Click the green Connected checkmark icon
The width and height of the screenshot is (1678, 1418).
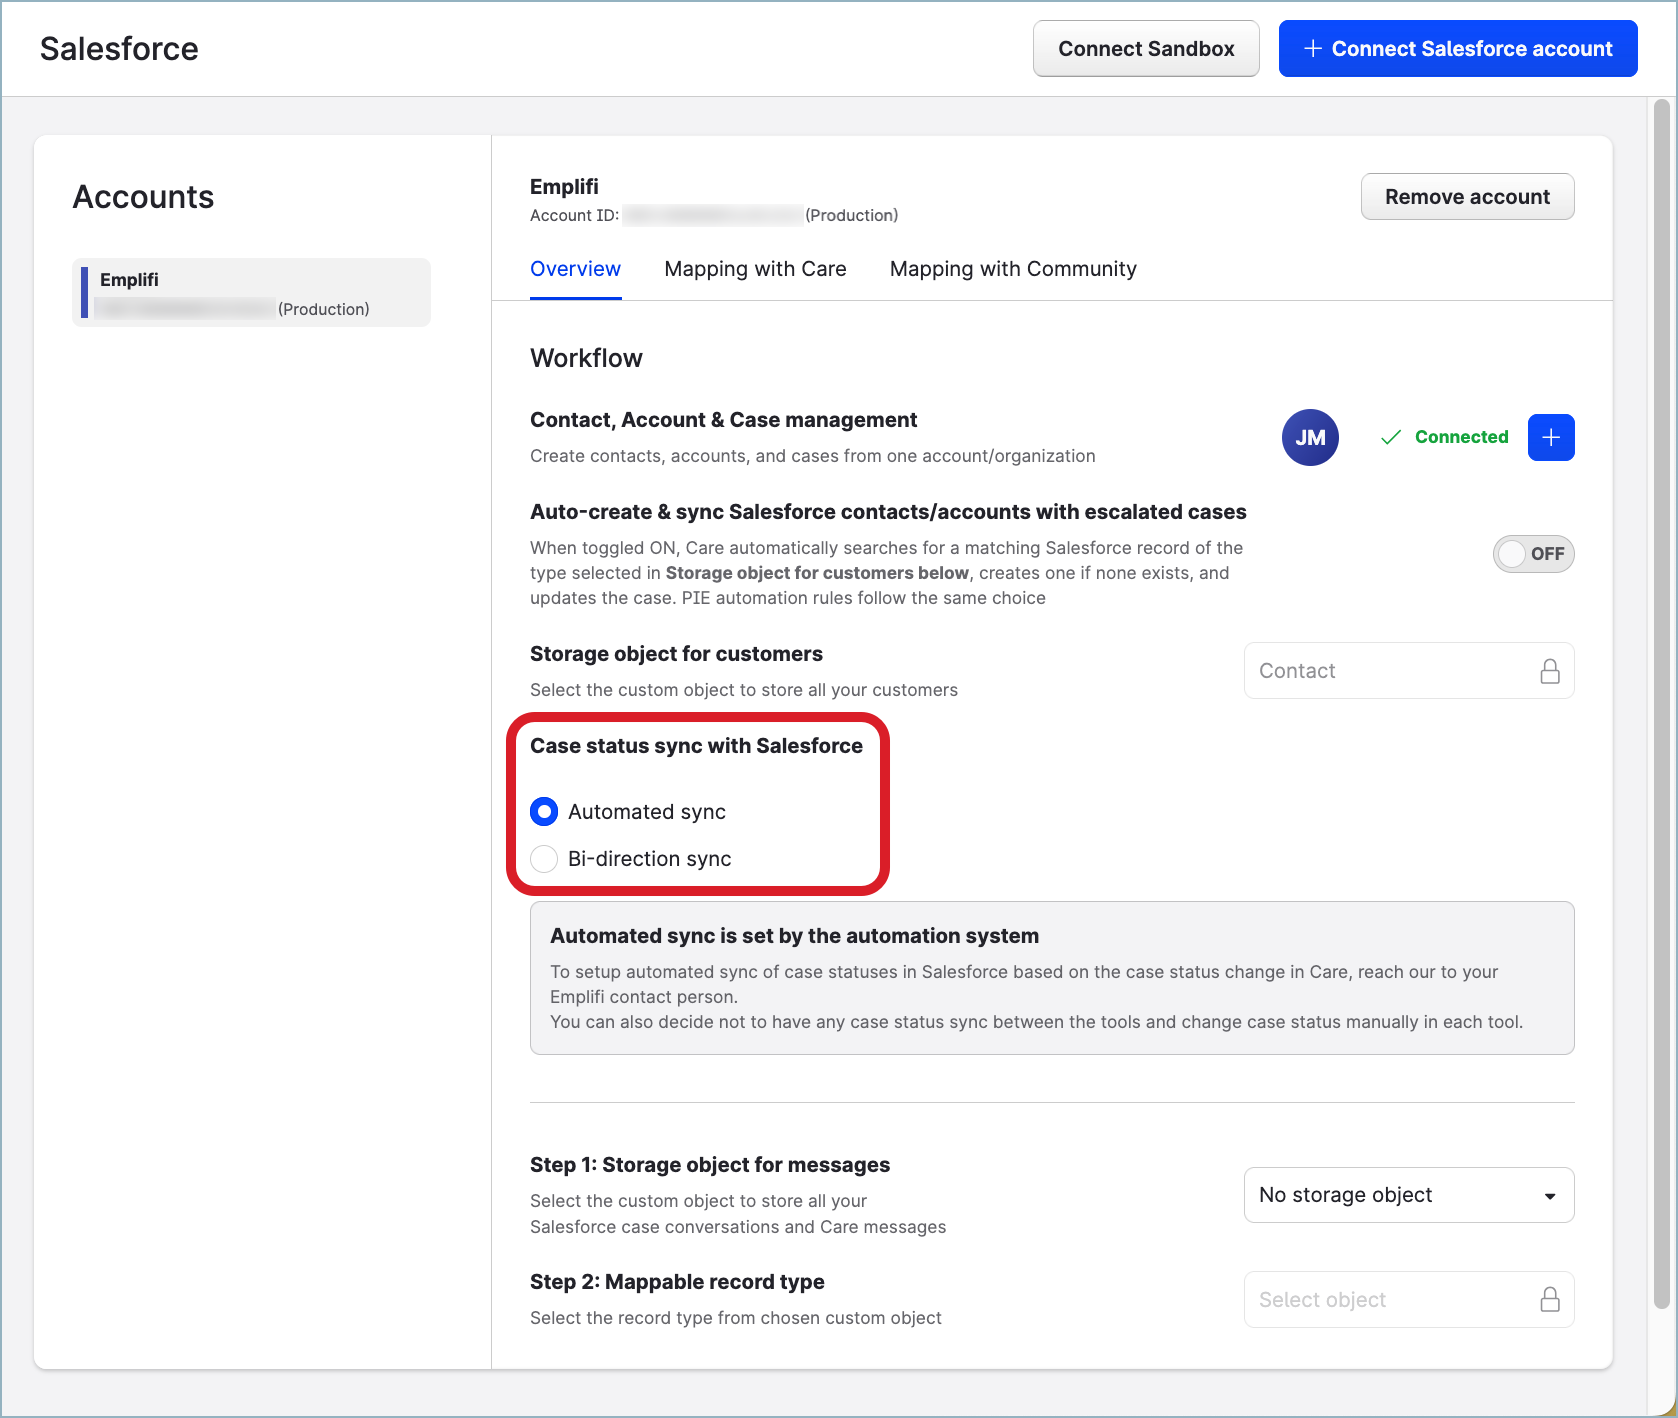point(1390,437)
